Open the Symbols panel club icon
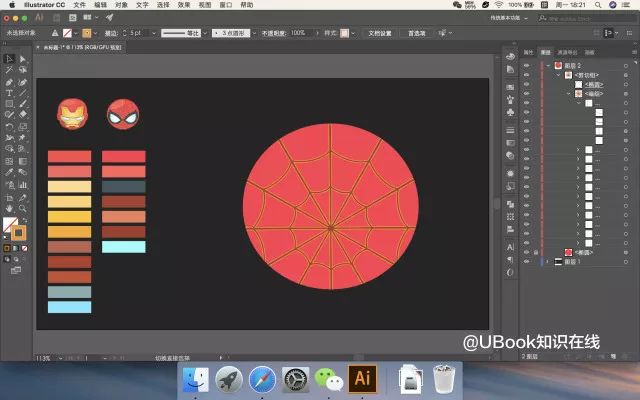This screenshot has height=400, width=640. [510, 112]
